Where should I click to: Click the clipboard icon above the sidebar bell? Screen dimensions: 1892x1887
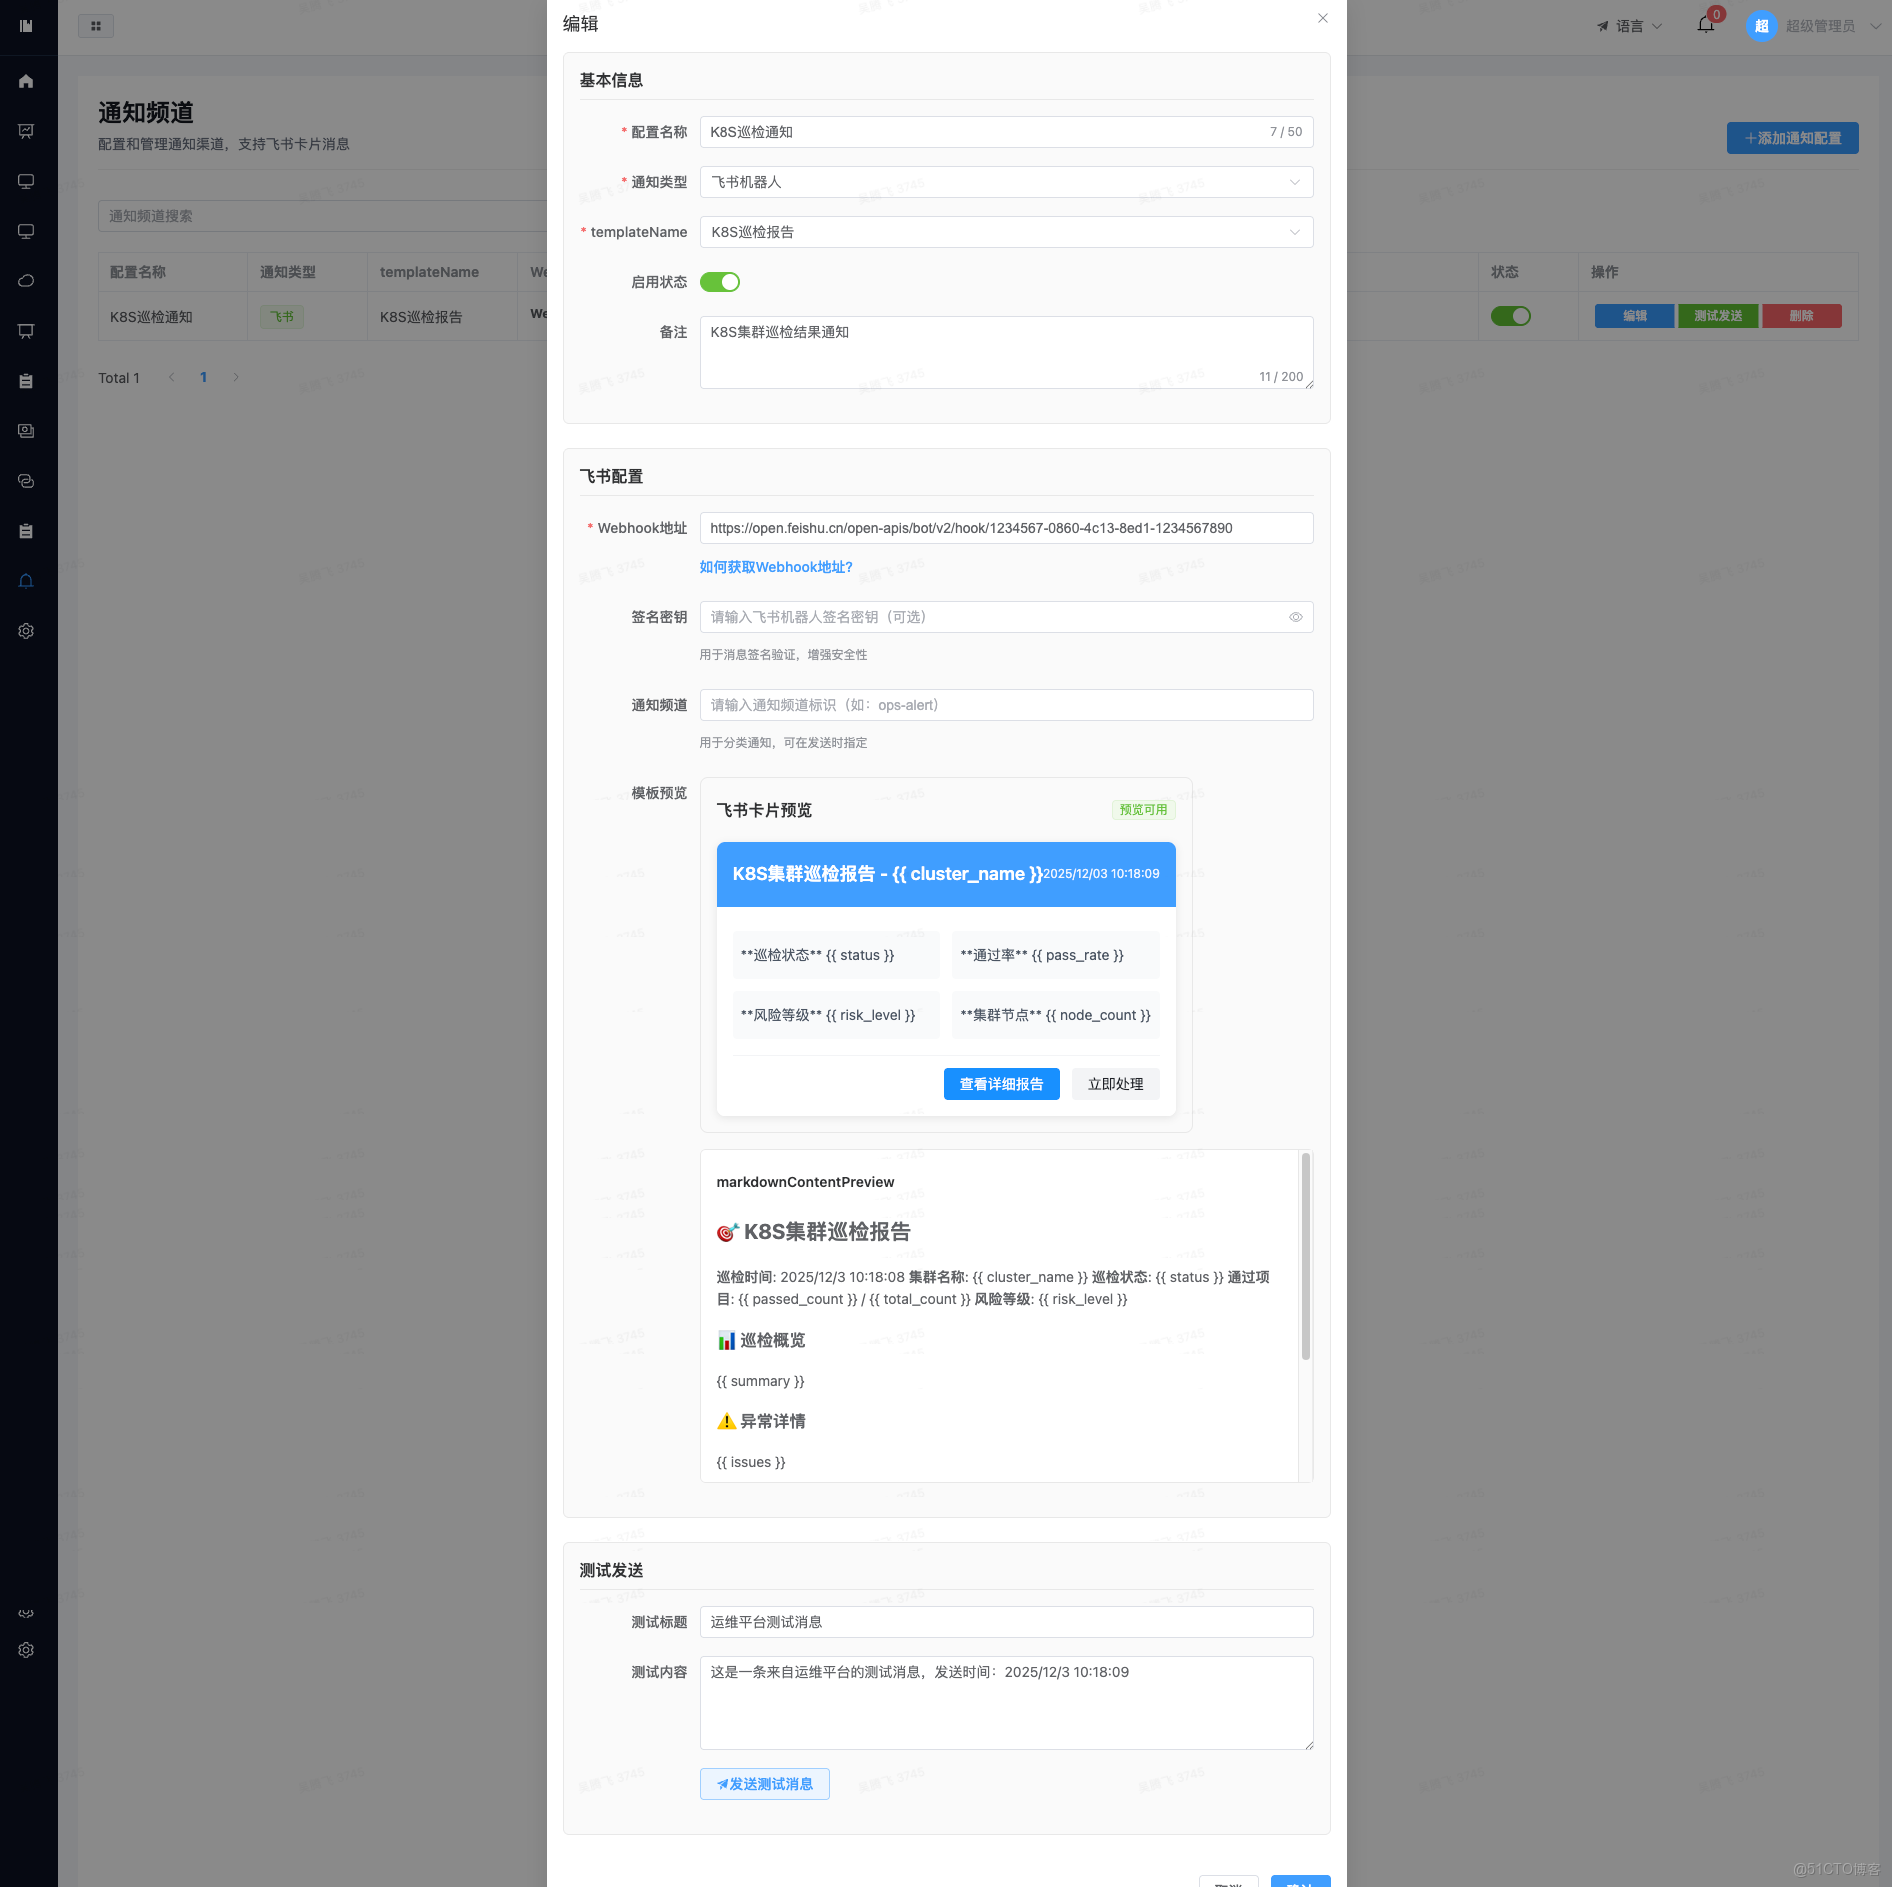26,531
